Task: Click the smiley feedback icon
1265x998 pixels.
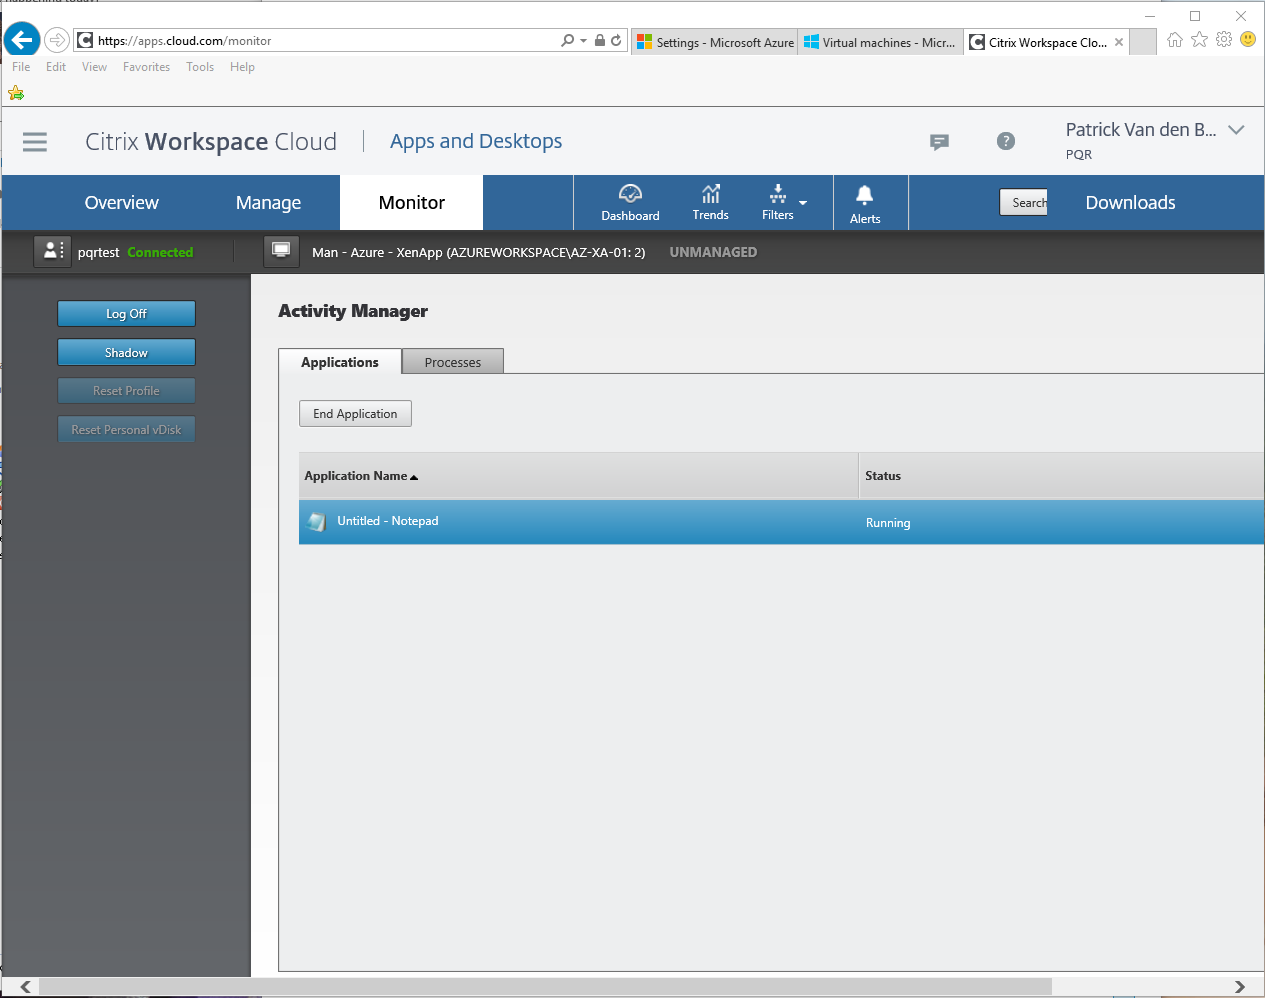Action: (1248, 40)
